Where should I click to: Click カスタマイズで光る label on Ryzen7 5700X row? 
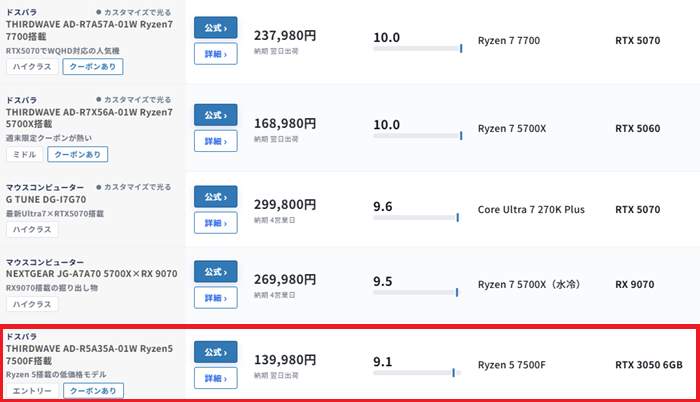tap(133, 100)
